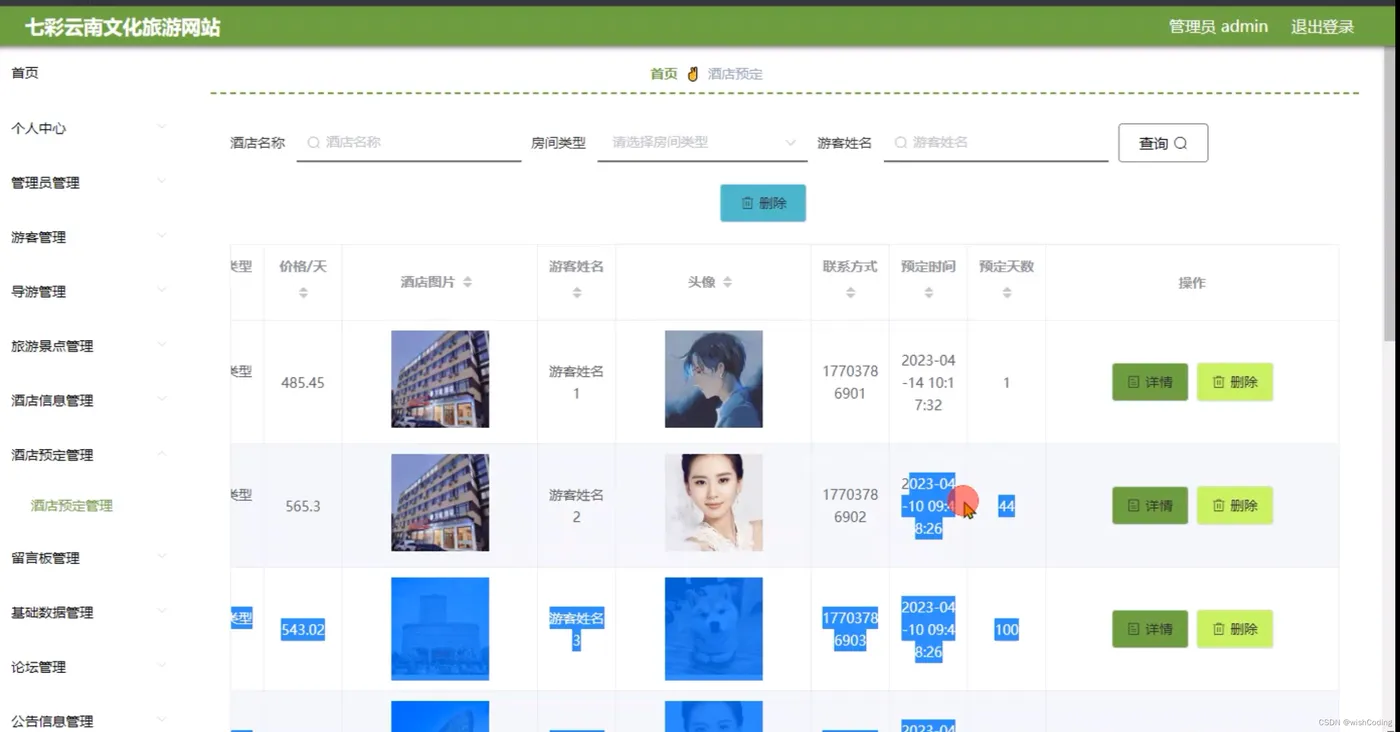Delete the 游客姓名3 booking row
This screenshot has height=732, width=1400.
[x=1235, y=629]
